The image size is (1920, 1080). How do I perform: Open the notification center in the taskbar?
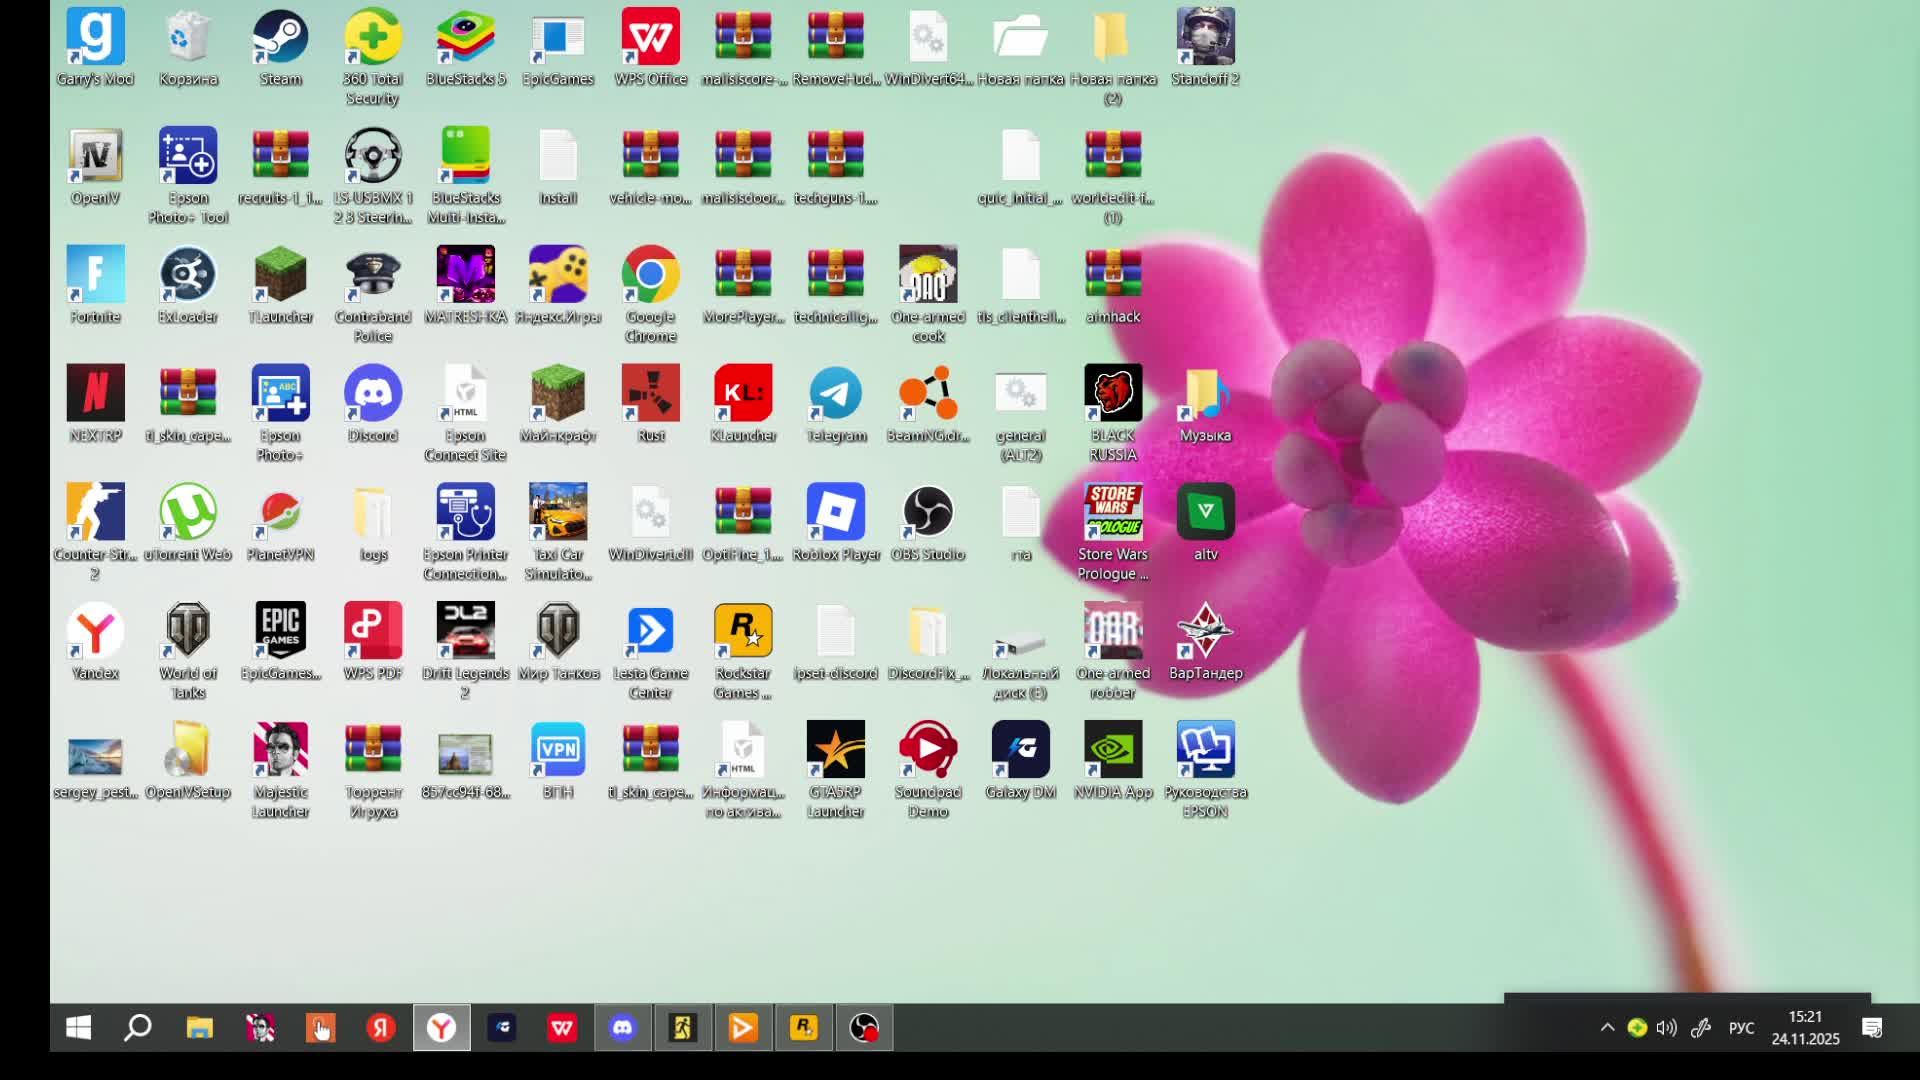1872,1027
